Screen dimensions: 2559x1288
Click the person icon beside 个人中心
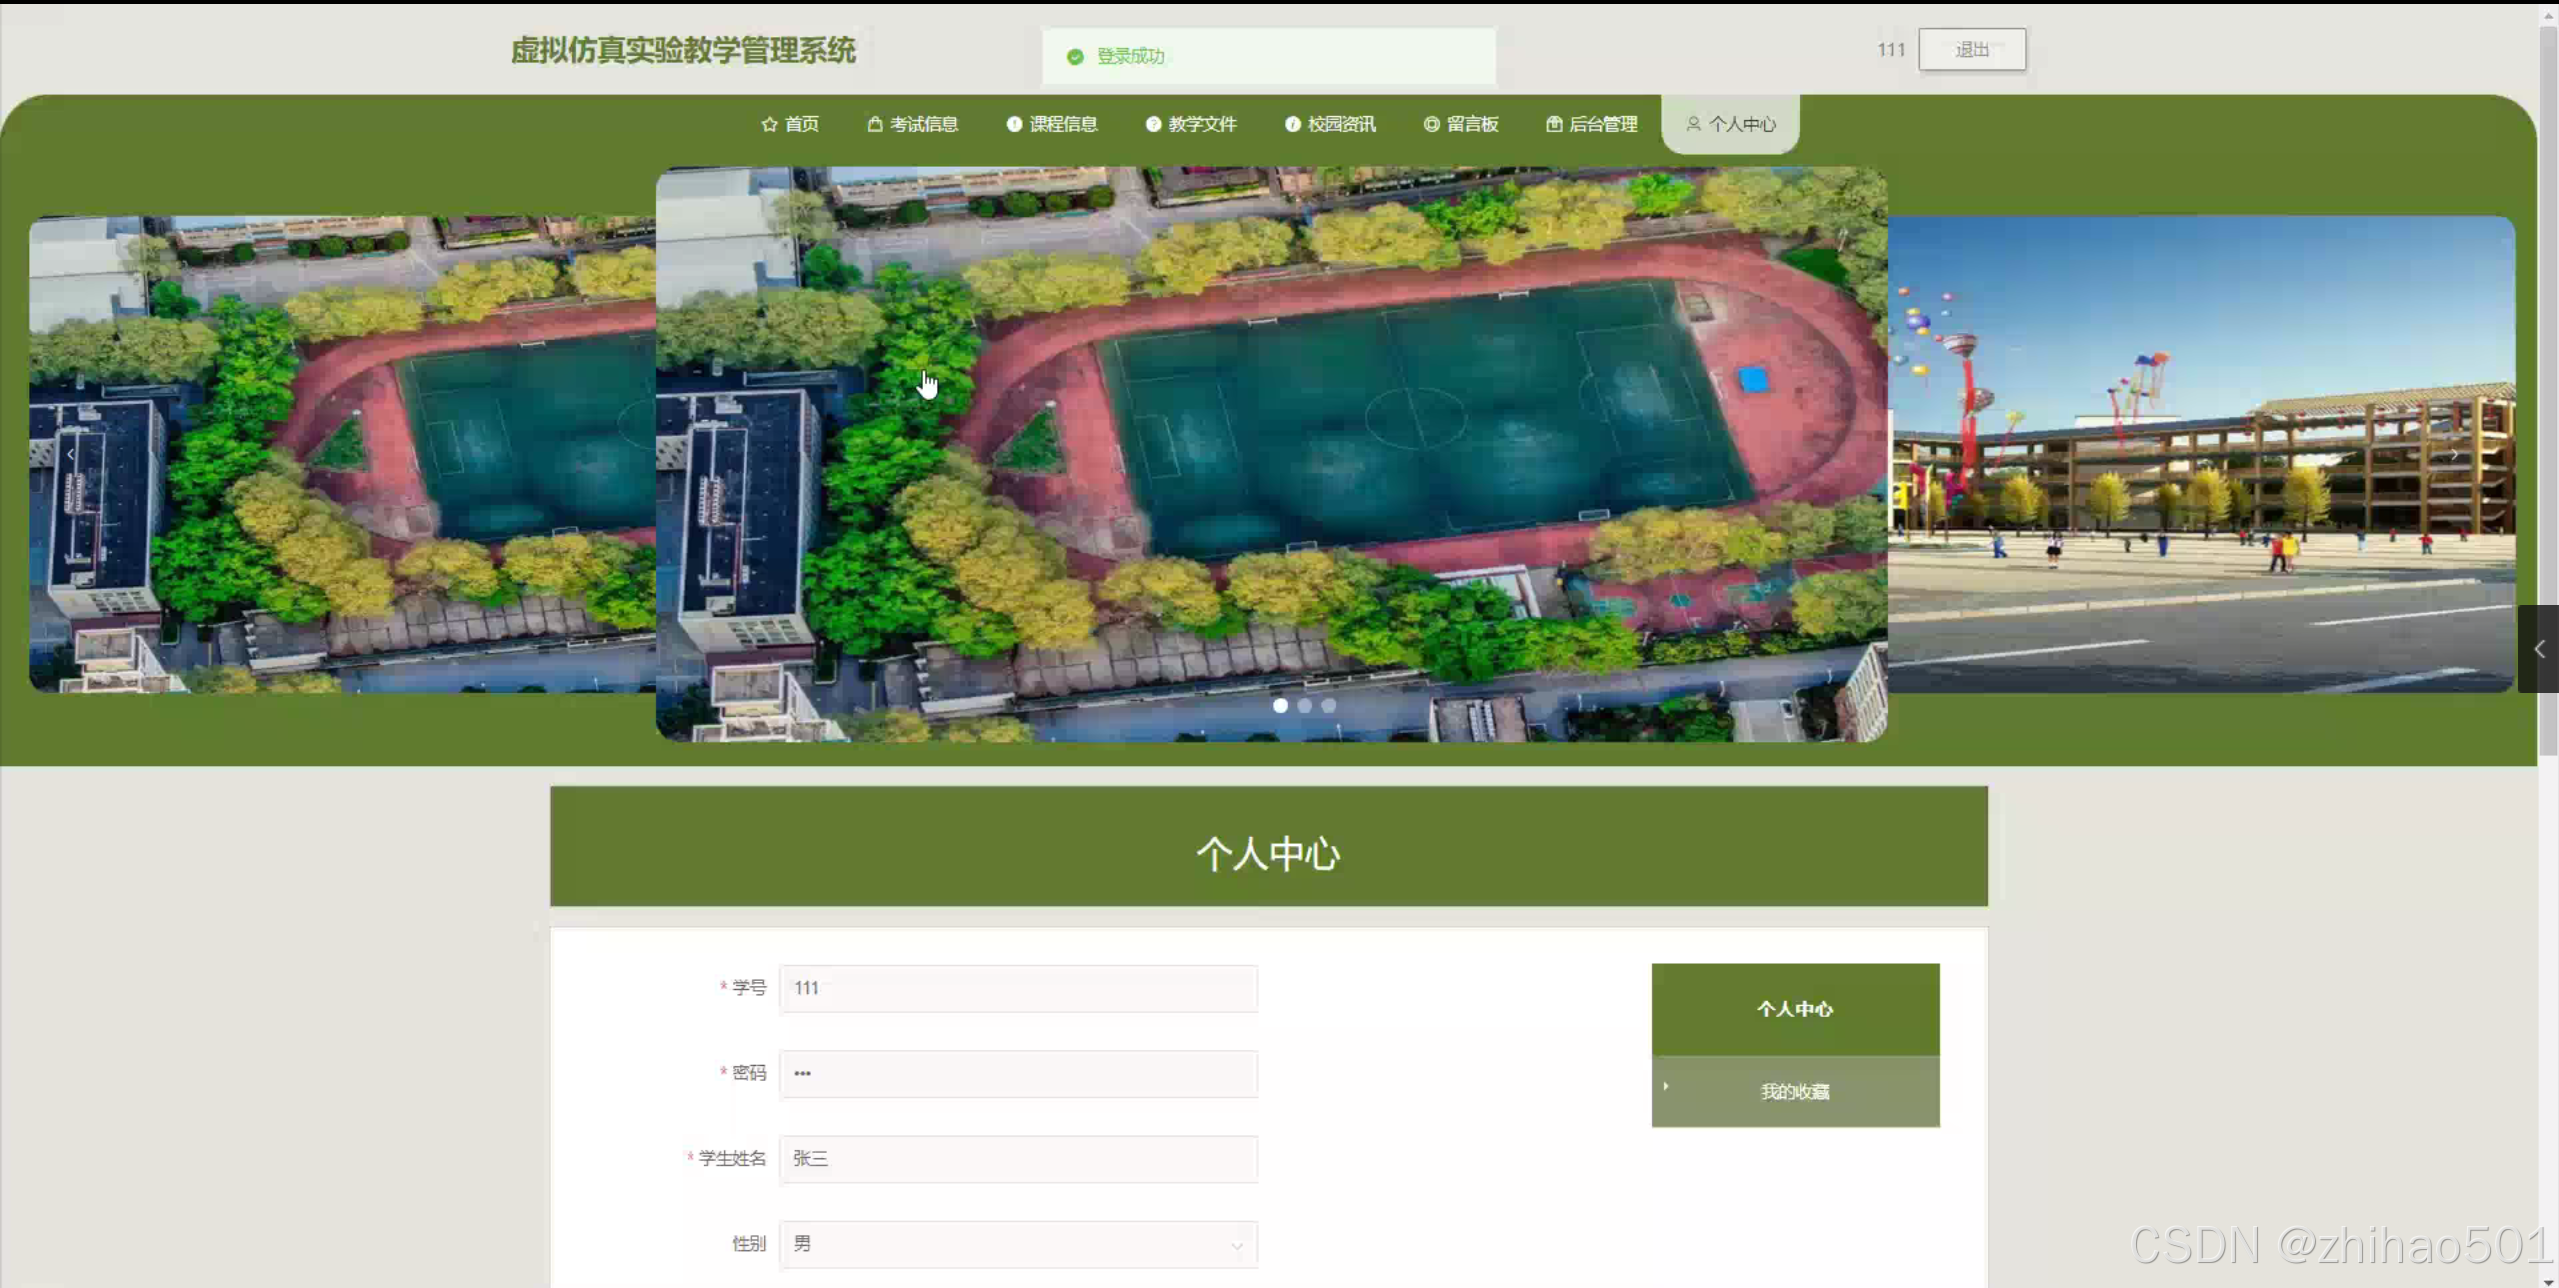coord(1693,124)
